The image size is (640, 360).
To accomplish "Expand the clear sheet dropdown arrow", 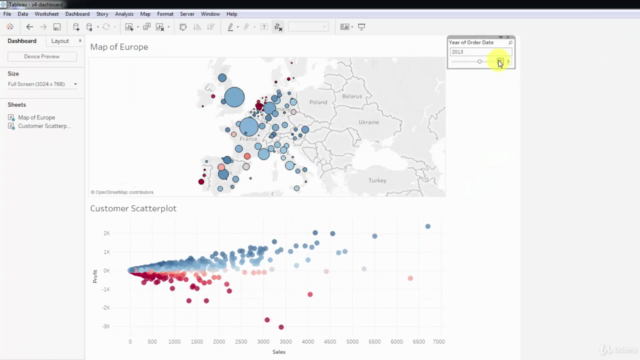I will [169, 27].
